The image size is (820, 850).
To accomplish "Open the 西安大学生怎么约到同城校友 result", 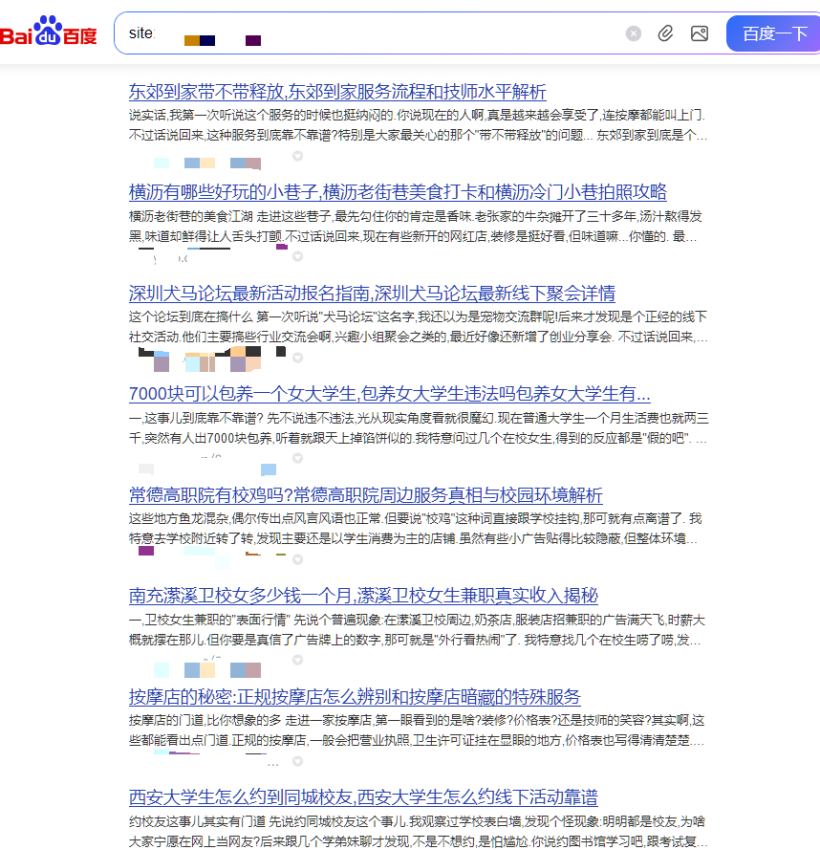I will 363,797.
